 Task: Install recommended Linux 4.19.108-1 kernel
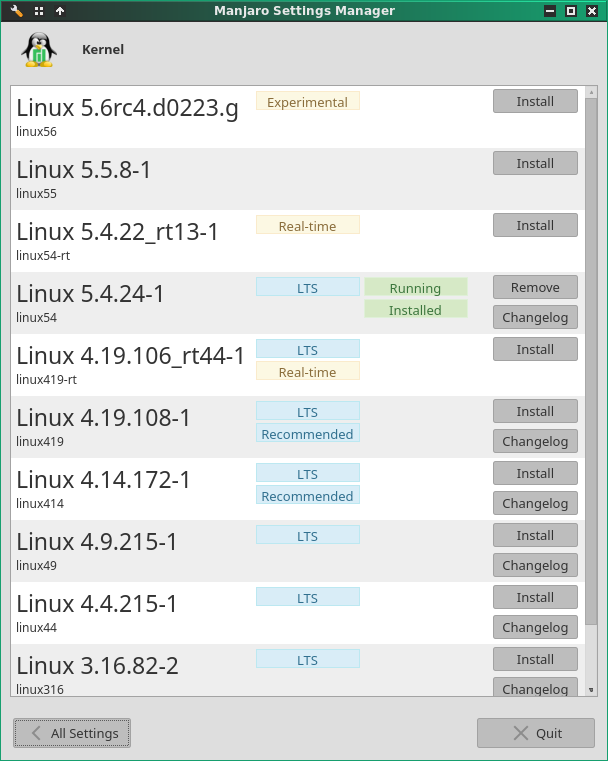point(535,412)
